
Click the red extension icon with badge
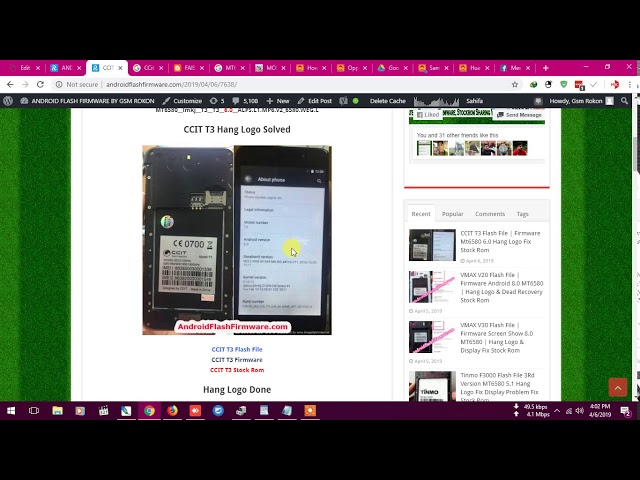[579, 85]
